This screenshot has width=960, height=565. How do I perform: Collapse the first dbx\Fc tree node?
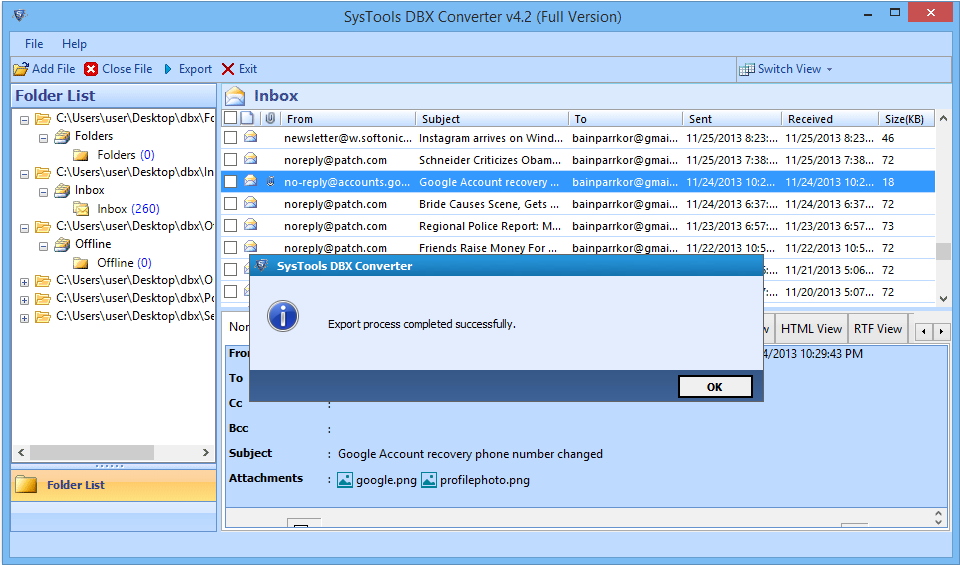pyautogui.click(x=24, y=120)
